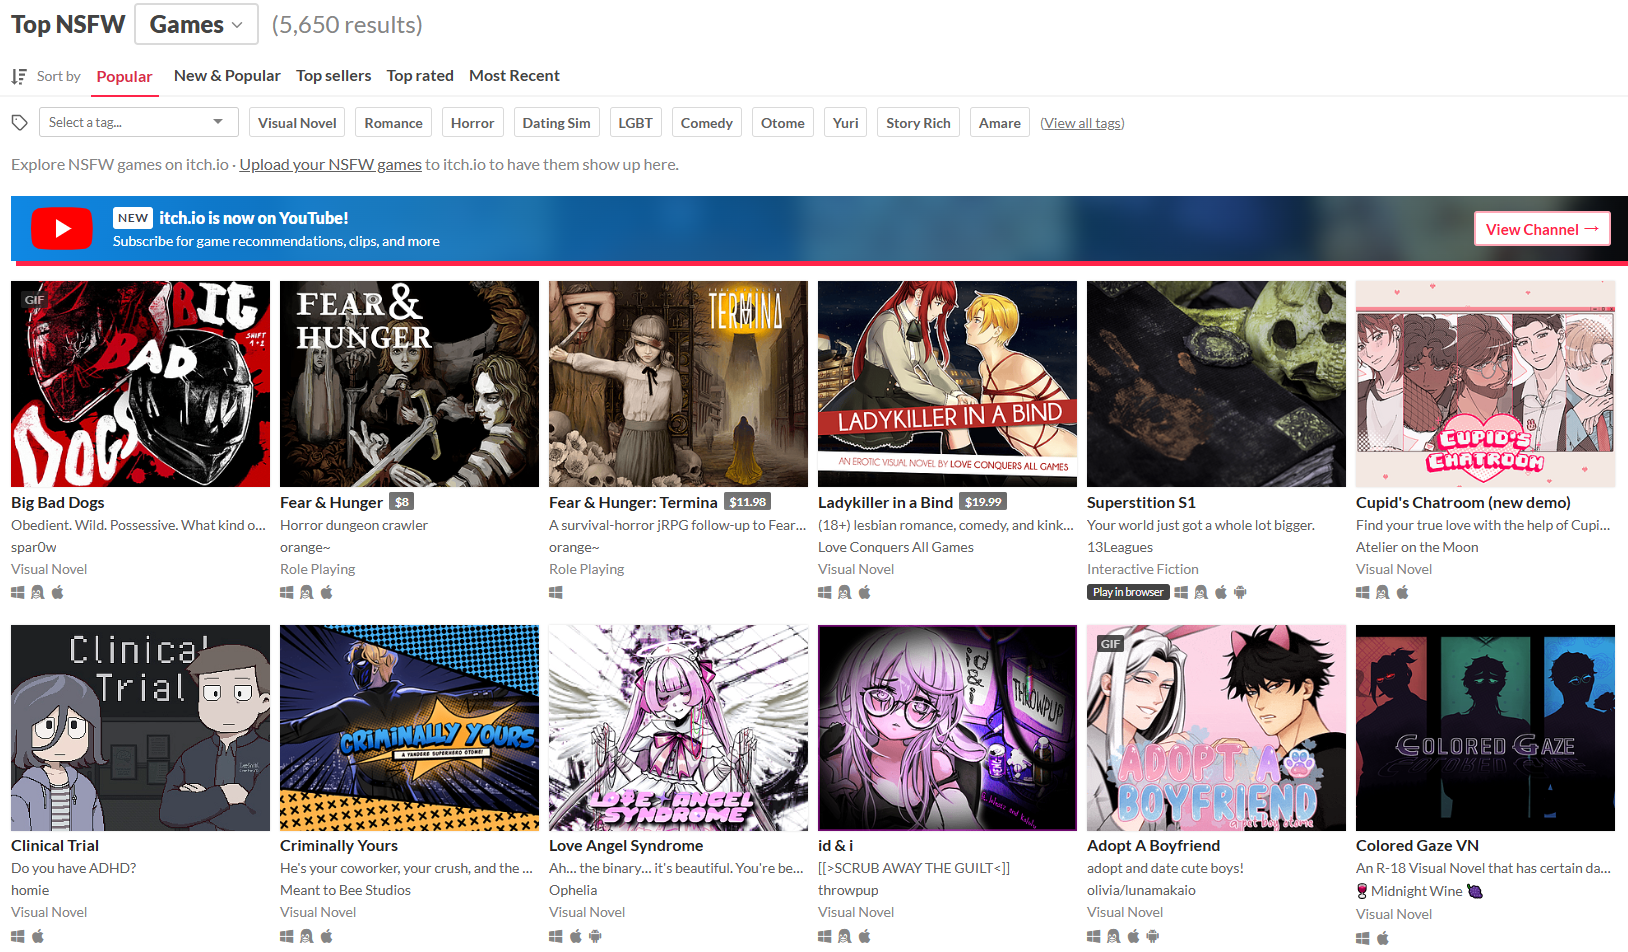Filter by Visual Novel tag
Viewport: 1628px width, 952px height.
click(x=297, y=123)
